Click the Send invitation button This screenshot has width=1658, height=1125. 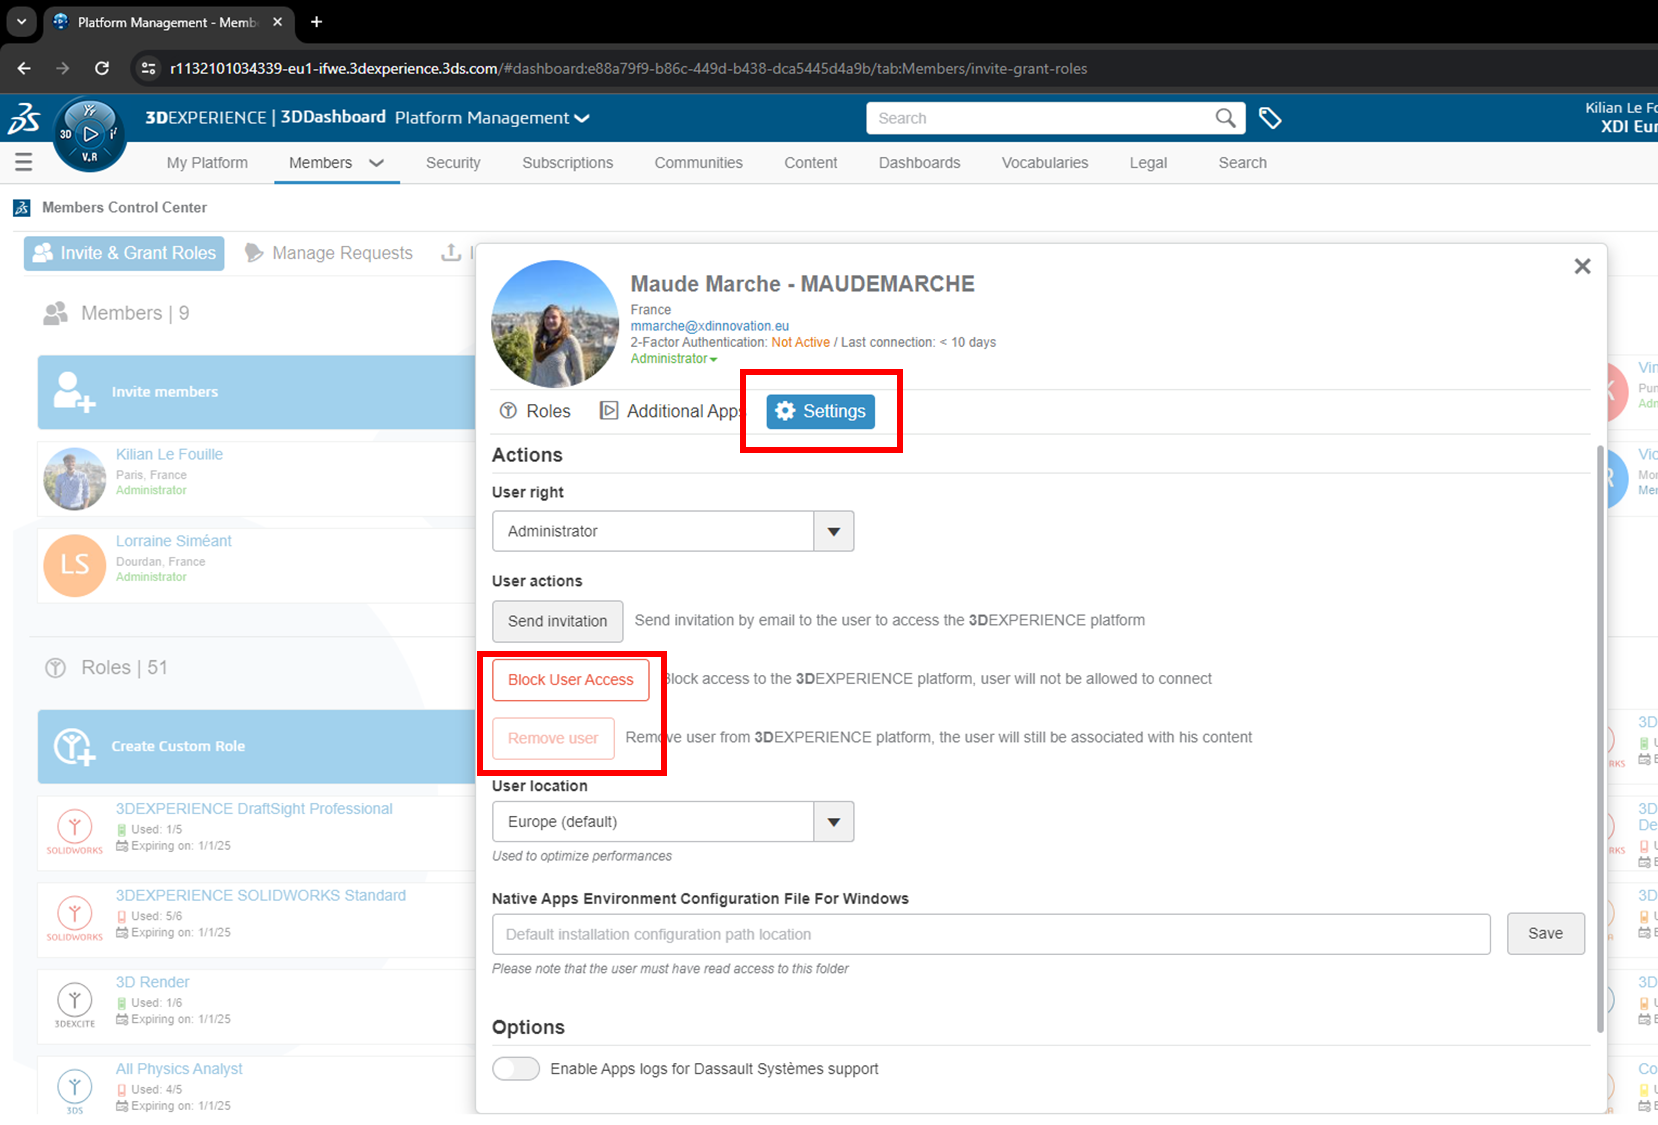[557, 621]
